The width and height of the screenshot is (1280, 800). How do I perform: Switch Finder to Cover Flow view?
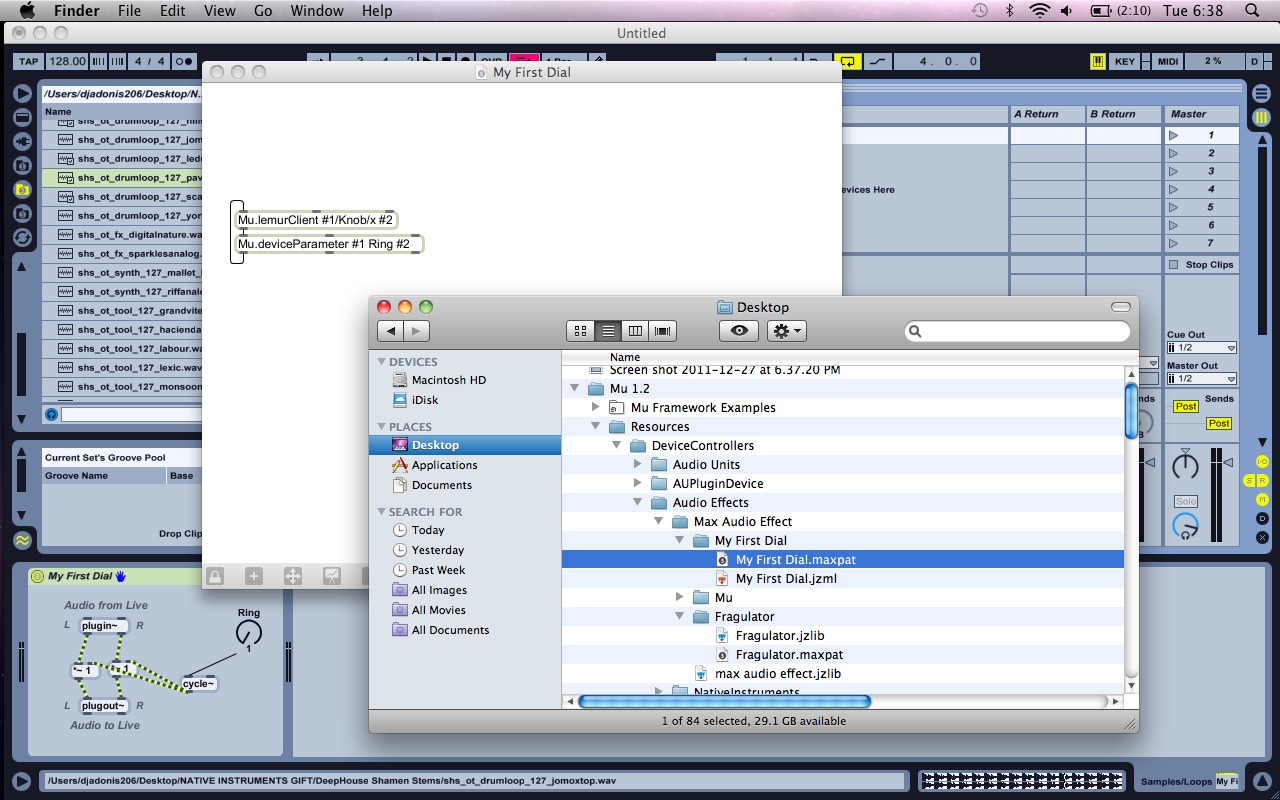662,331
